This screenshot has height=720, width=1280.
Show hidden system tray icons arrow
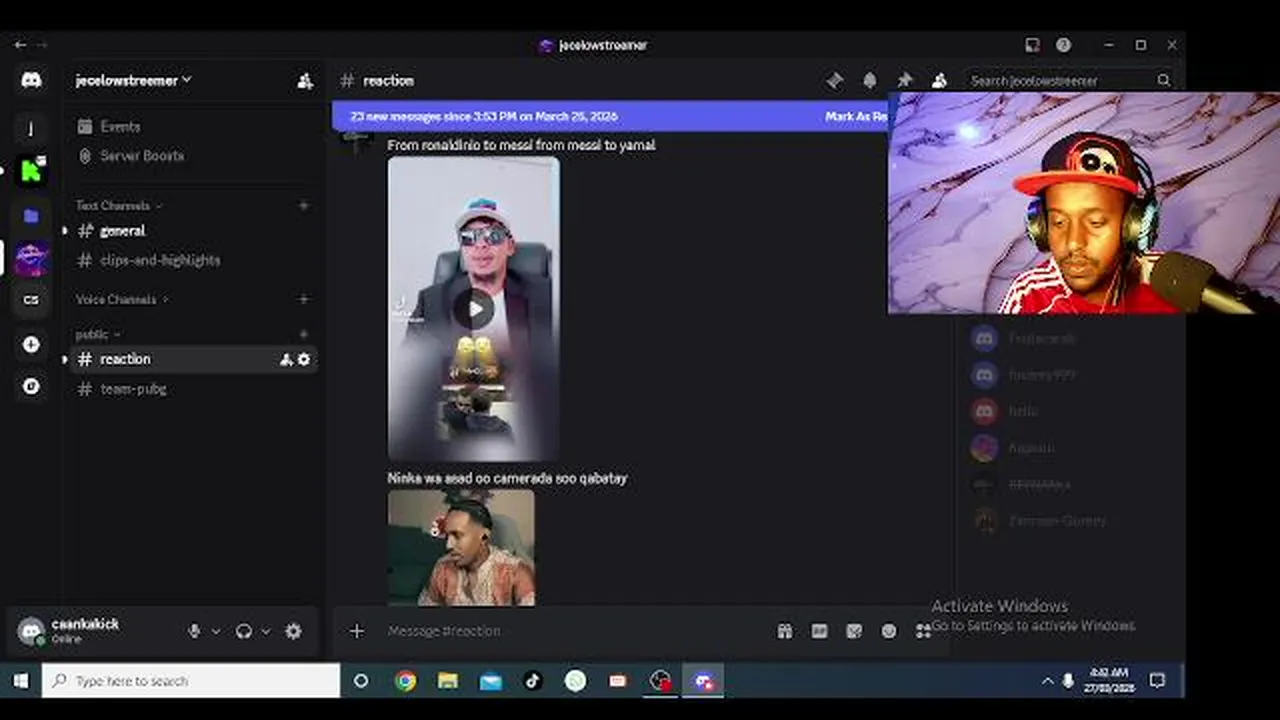click(1047, 681)
